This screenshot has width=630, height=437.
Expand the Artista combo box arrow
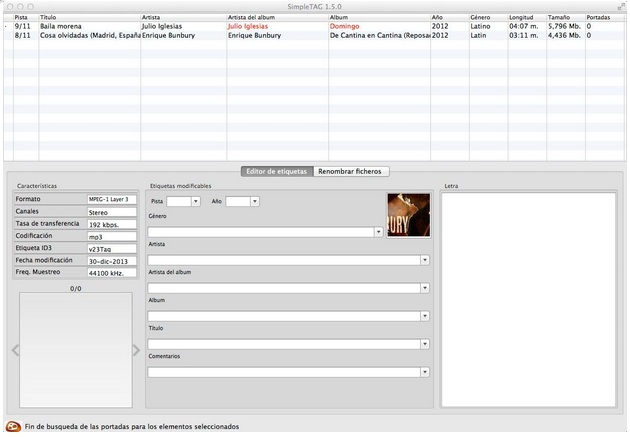[x=425, y=260]
